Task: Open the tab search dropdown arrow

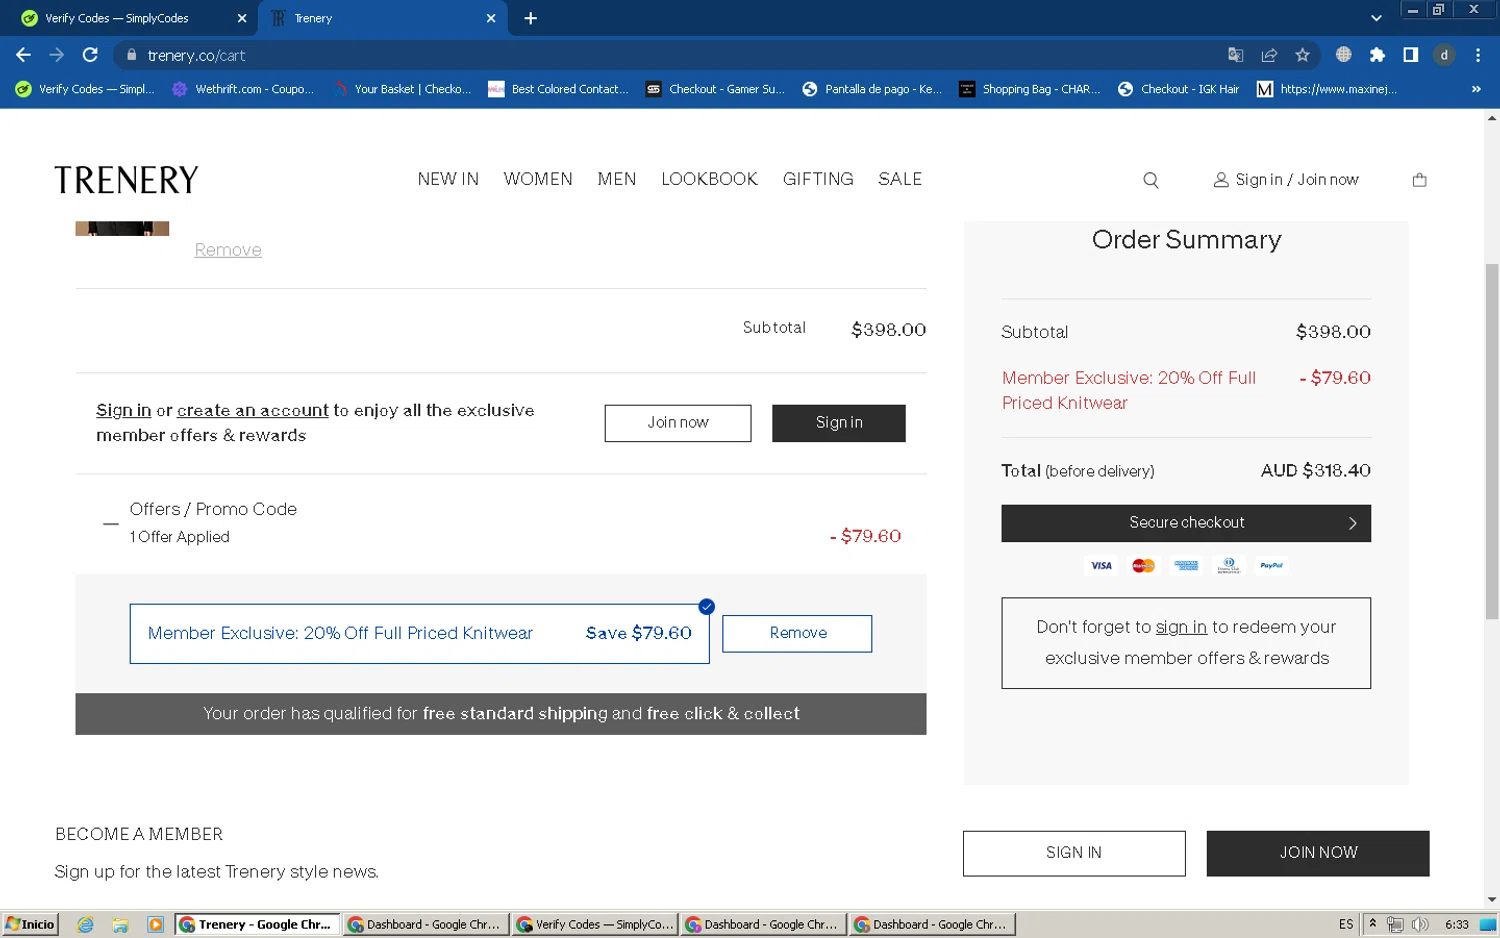Action: point(1376,18)
